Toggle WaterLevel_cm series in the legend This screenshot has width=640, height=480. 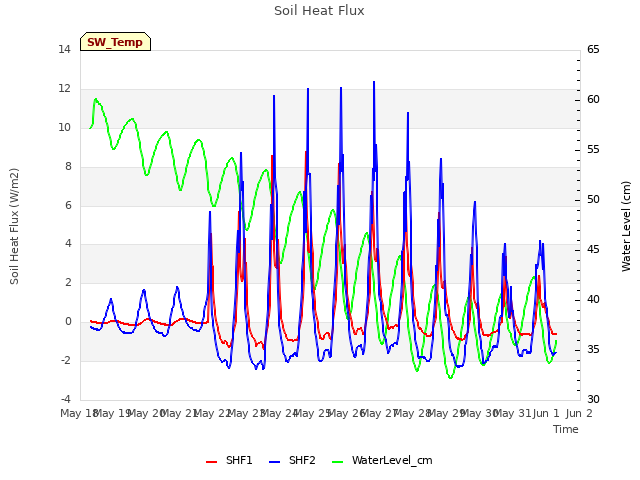(x=382, y=460)
